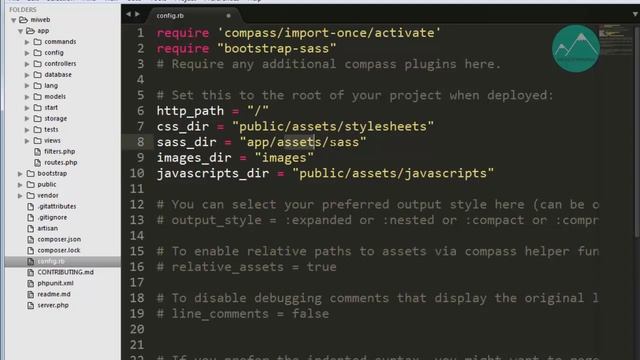640x360 pixels.
Task: Click the .gitignore file icon
Action: coord(31,218)
